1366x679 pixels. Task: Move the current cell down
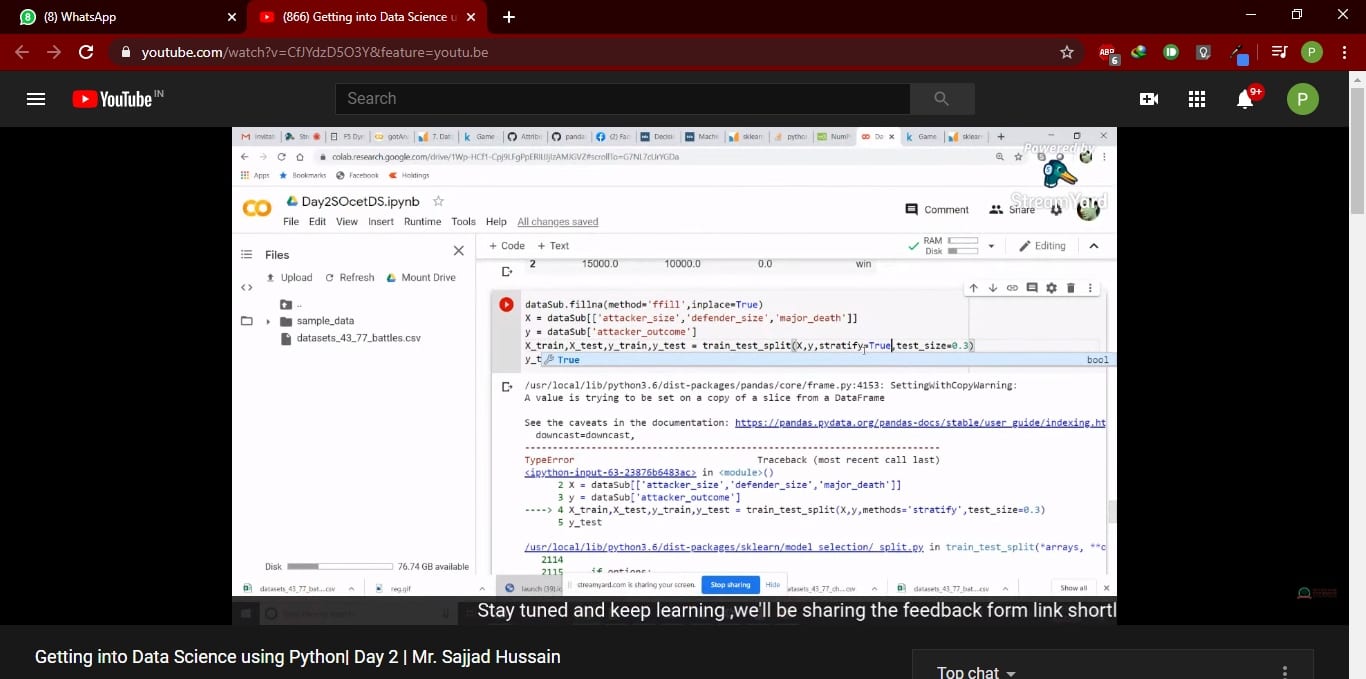991,287
